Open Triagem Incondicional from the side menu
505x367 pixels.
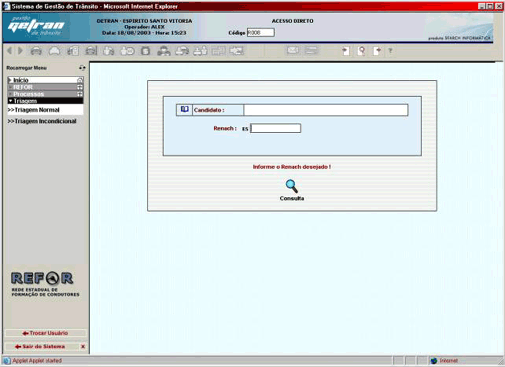[42, 121]
